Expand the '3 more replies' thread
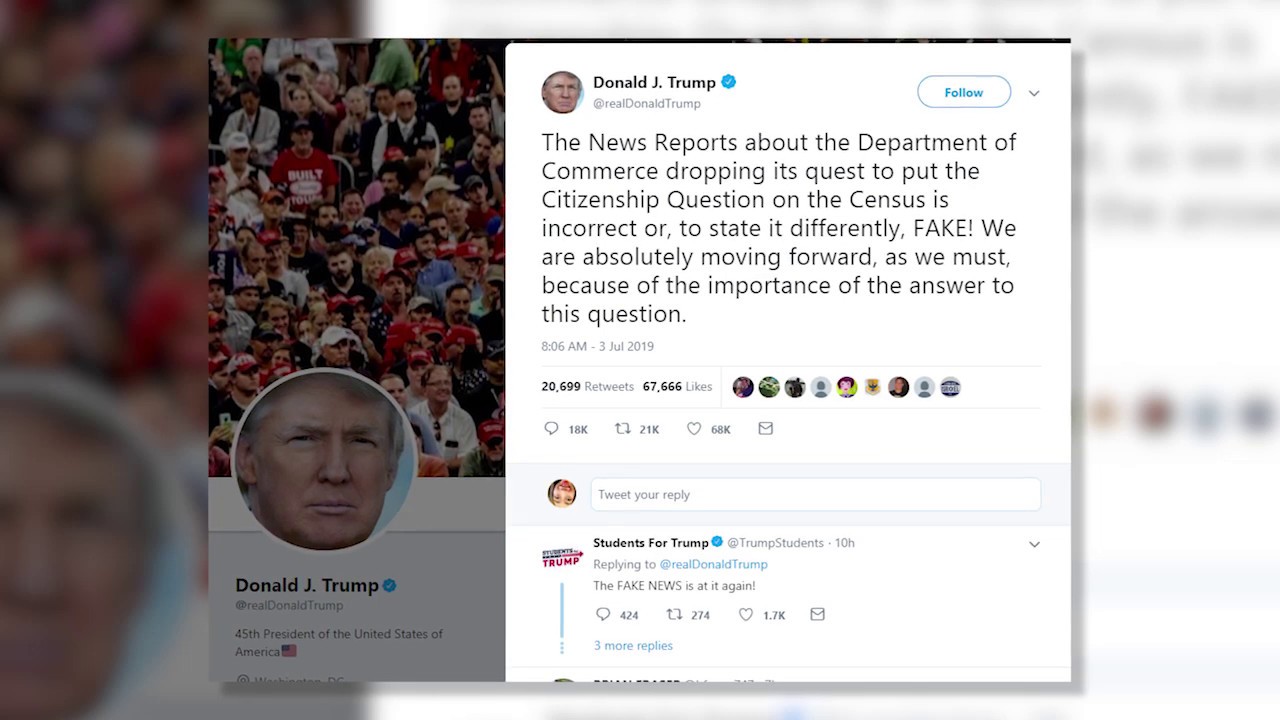The image size is (1280, 720). 633,645
